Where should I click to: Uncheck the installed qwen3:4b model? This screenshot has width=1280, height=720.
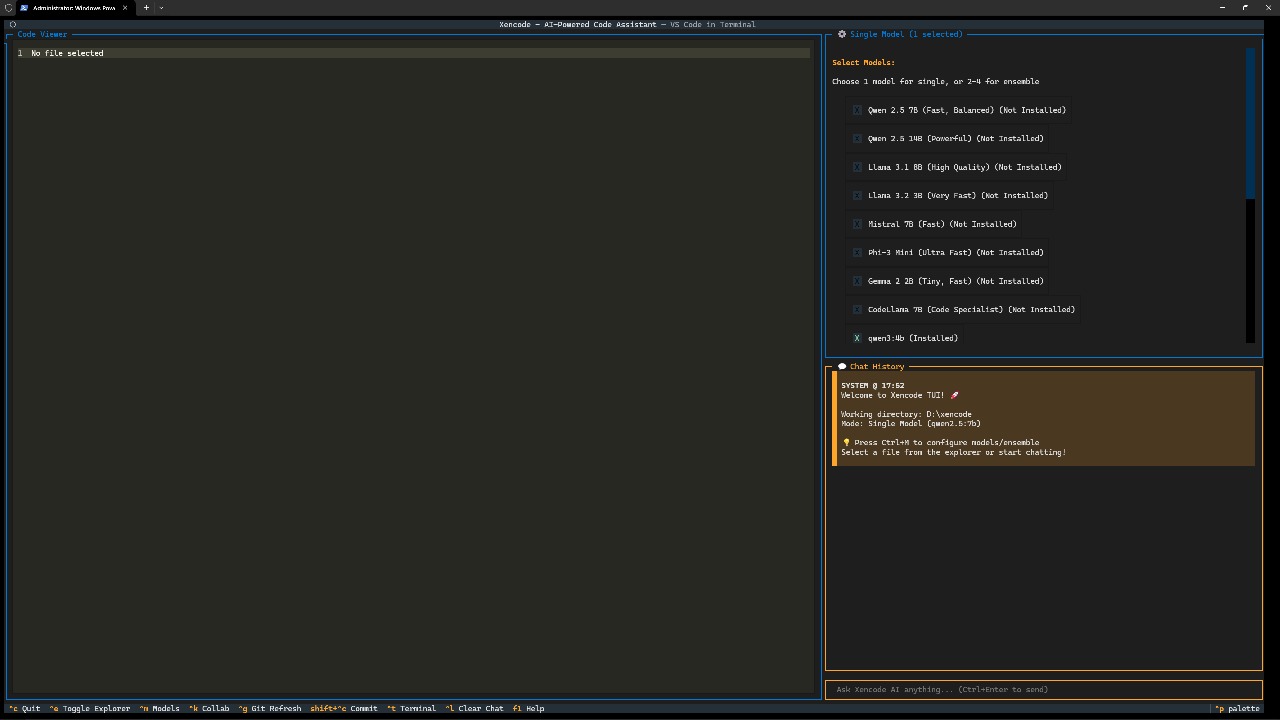click(857, 338)
